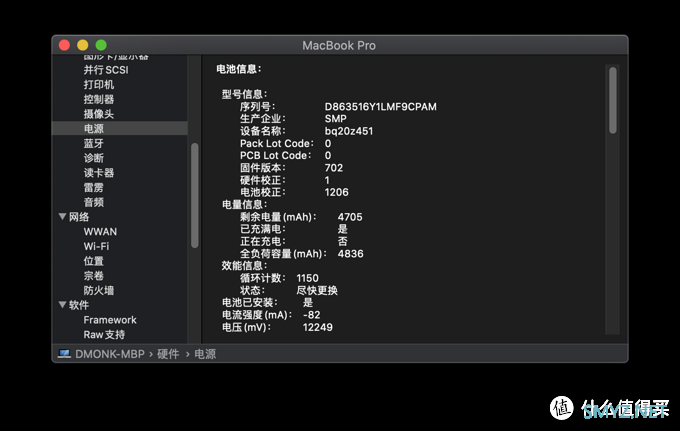
Task: Click the MacBook Pro window title
Action: pos(339,46)
